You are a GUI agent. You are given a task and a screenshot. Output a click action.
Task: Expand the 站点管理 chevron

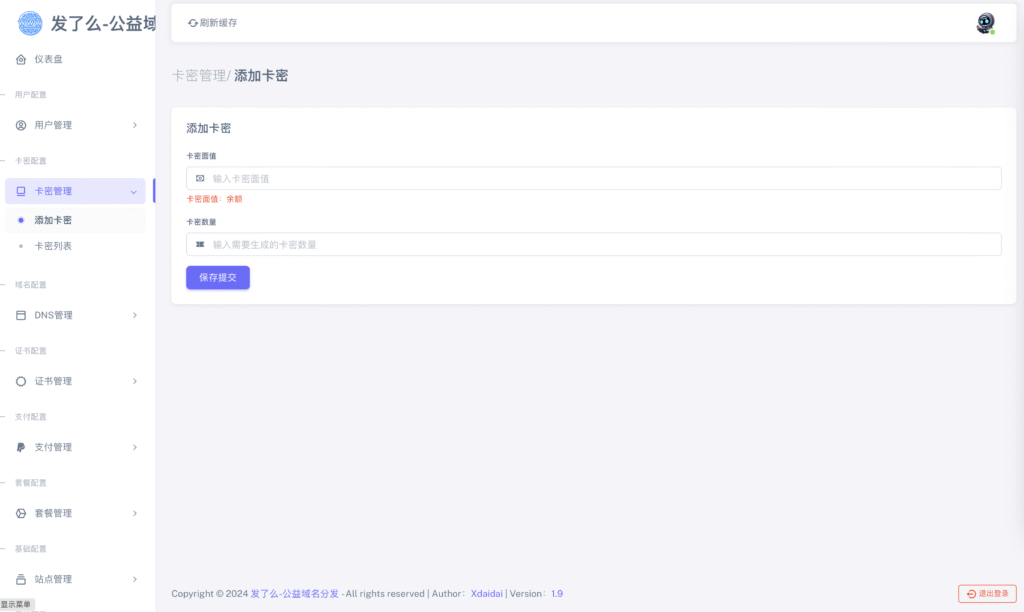click(x=135, y=579)
